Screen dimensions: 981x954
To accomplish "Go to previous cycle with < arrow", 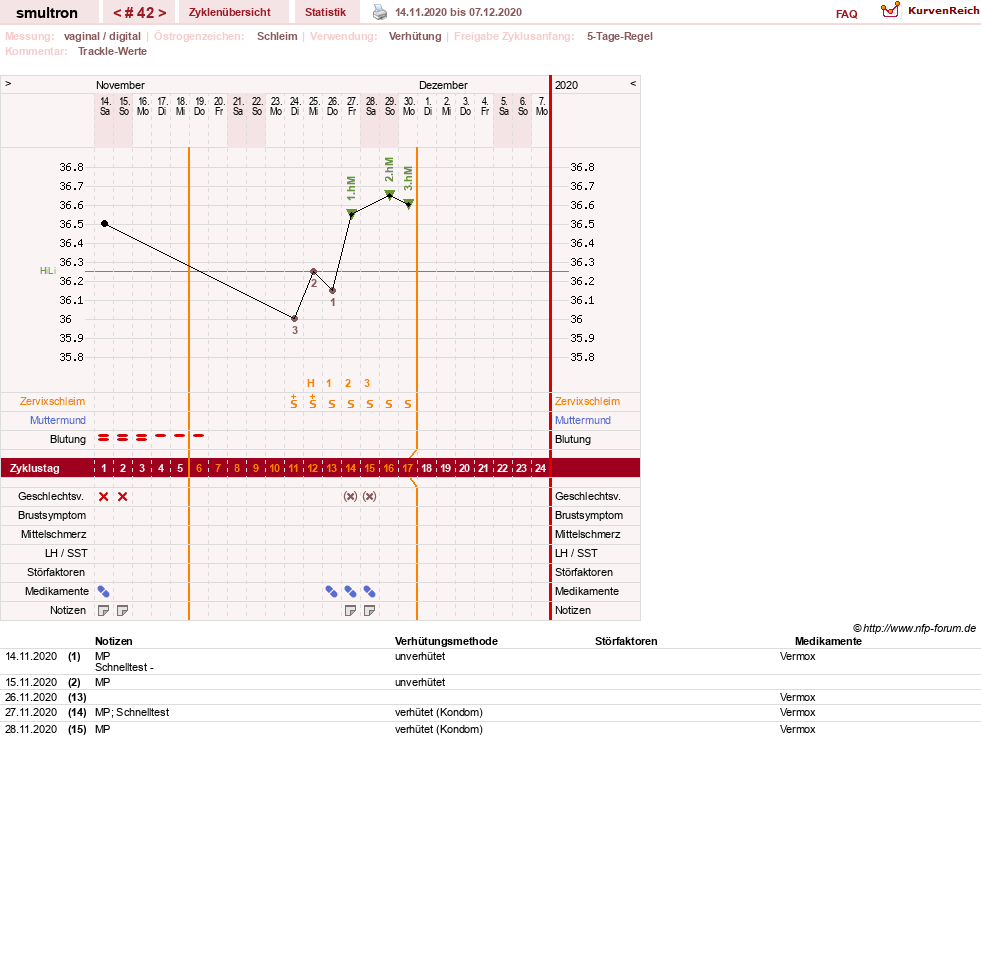I will (x=117, y=13).
